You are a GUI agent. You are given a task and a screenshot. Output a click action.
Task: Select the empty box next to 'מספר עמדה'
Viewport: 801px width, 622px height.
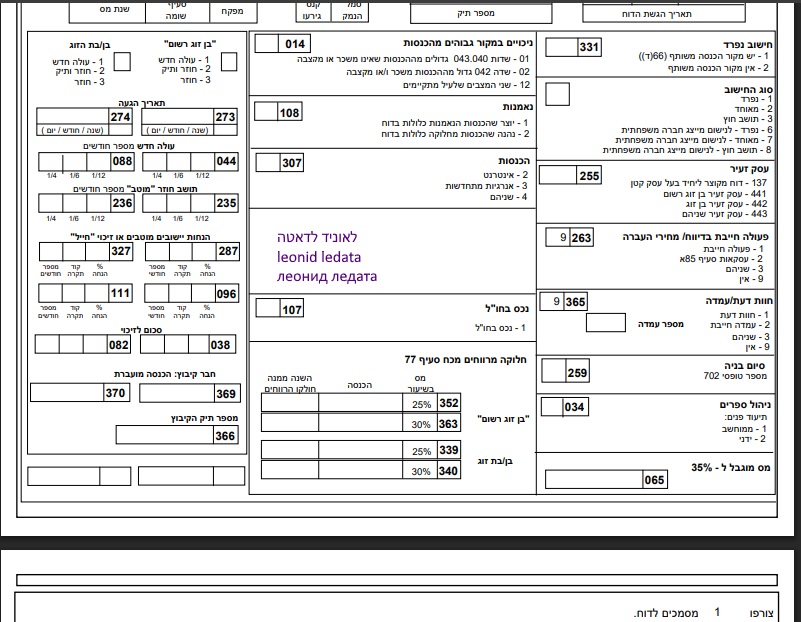pyautogui.click(x=606, y=323)
